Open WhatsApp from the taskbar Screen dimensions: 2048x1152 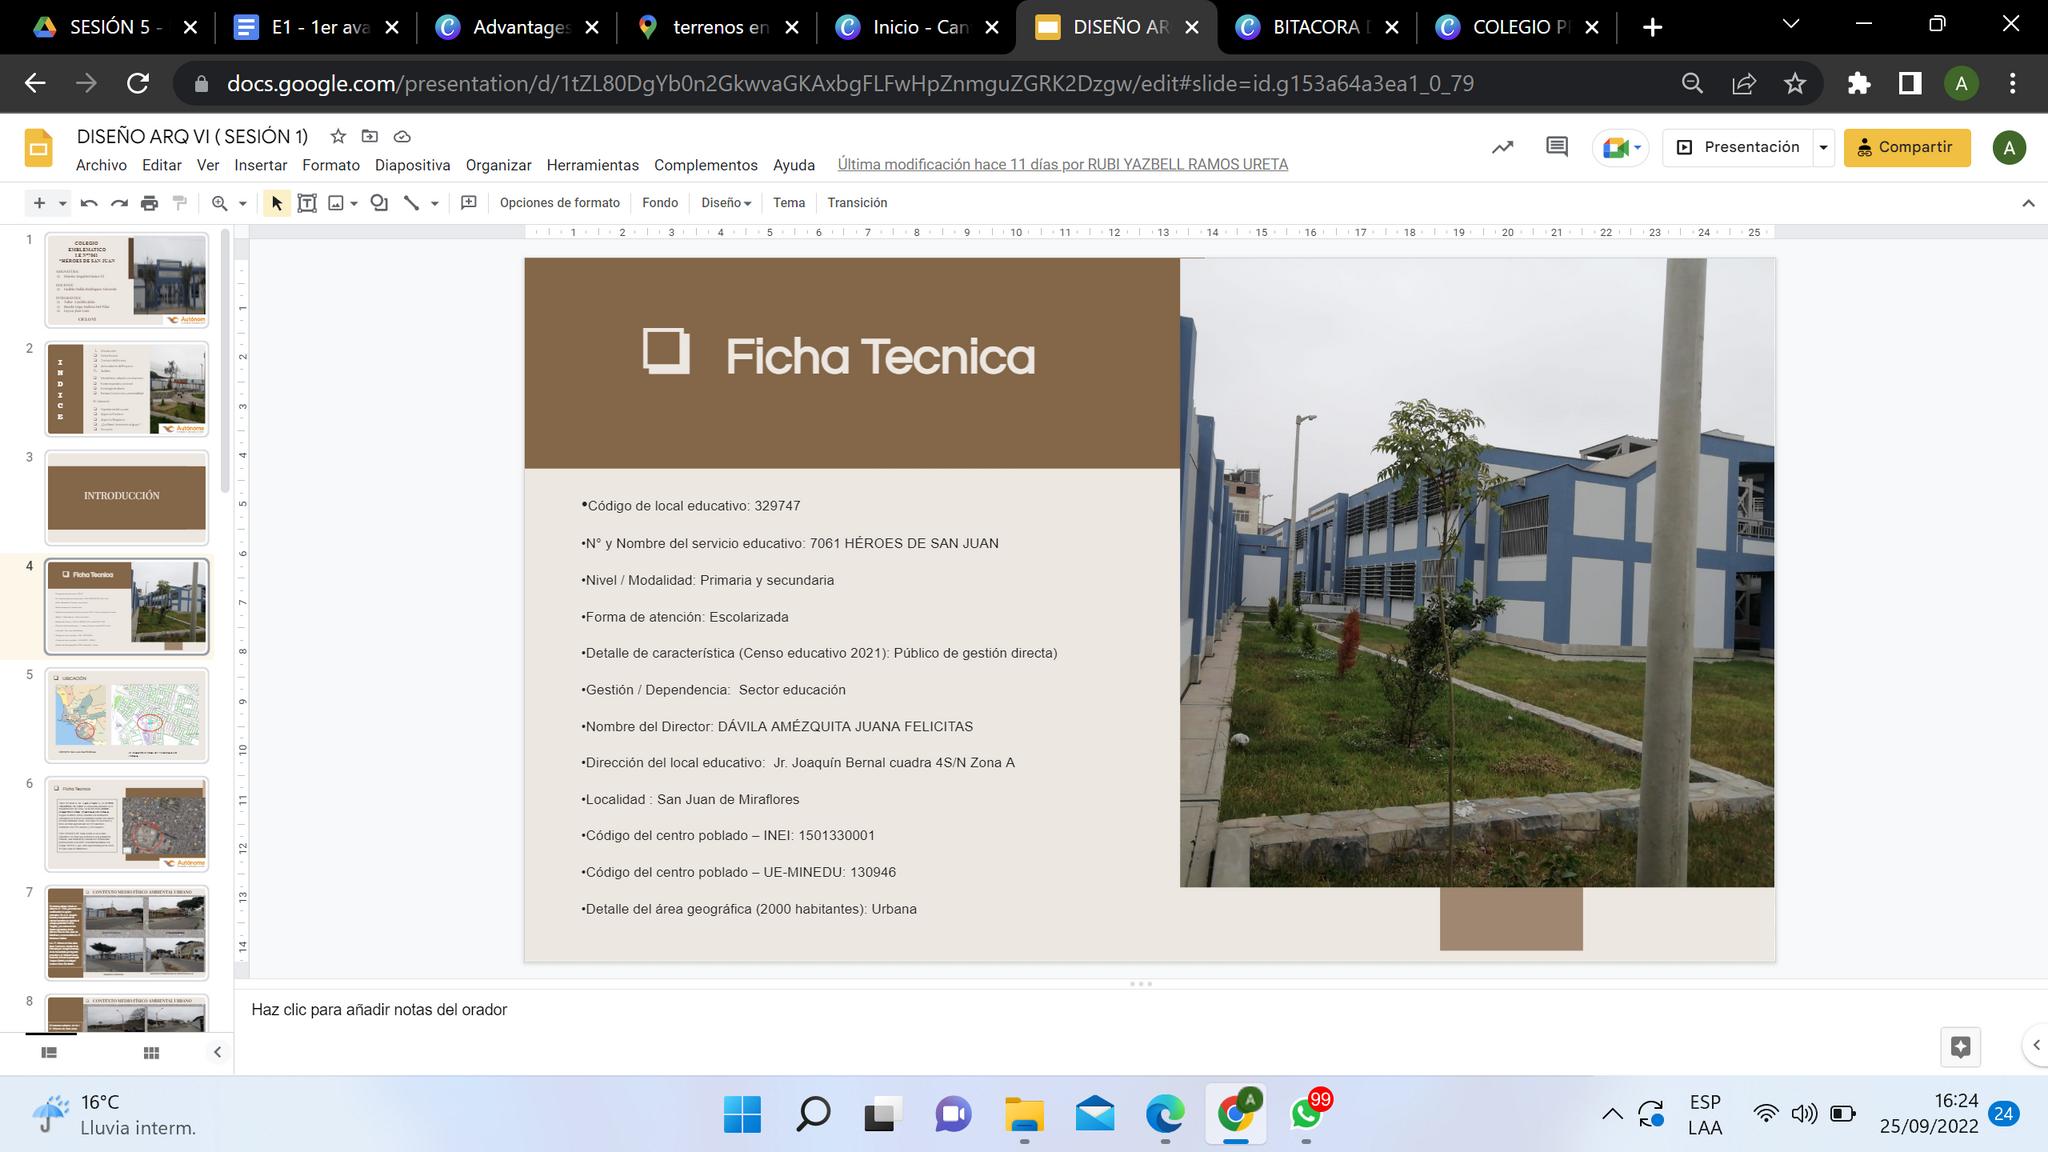(x=1306, y=1113)
